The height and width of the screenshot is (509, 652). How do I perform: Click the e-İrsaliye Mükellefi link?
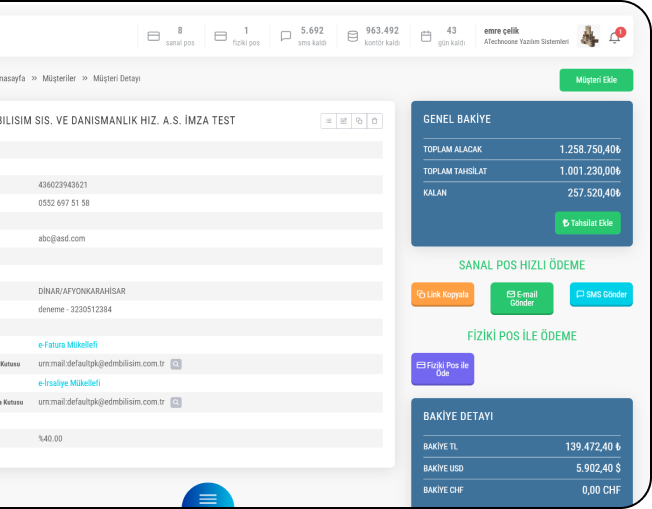(x=69, y=383)
